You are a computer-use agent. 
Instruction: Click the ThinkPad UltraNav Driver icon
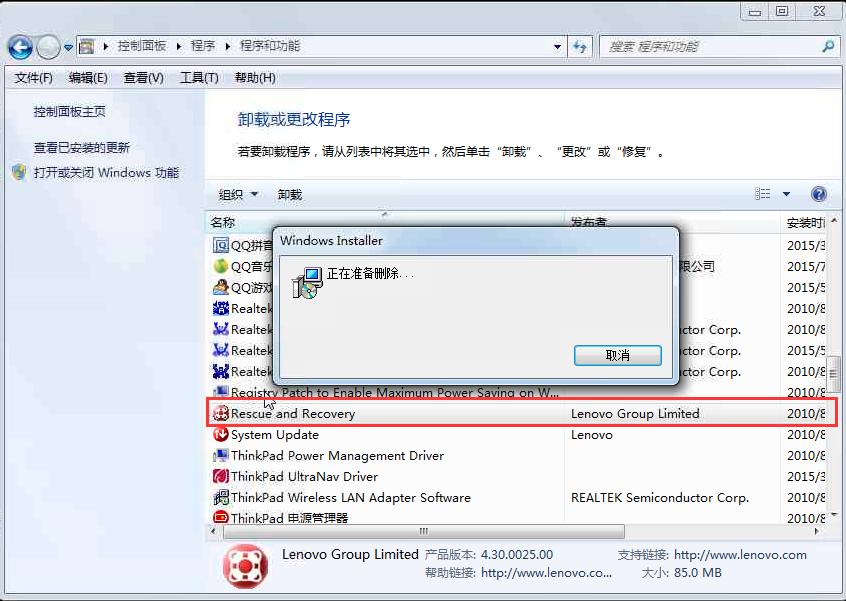[x=221, y=477]
